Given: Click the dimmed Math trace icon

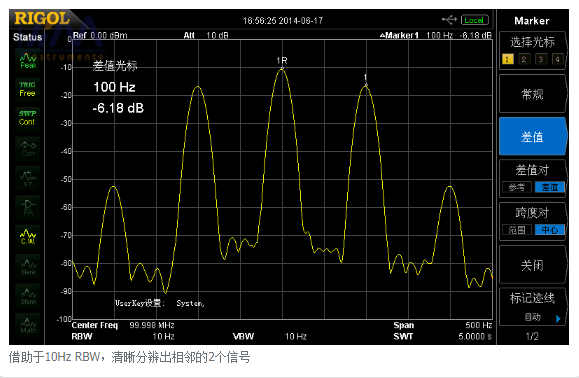Looking at the screenshot, I should click(28, 325).
